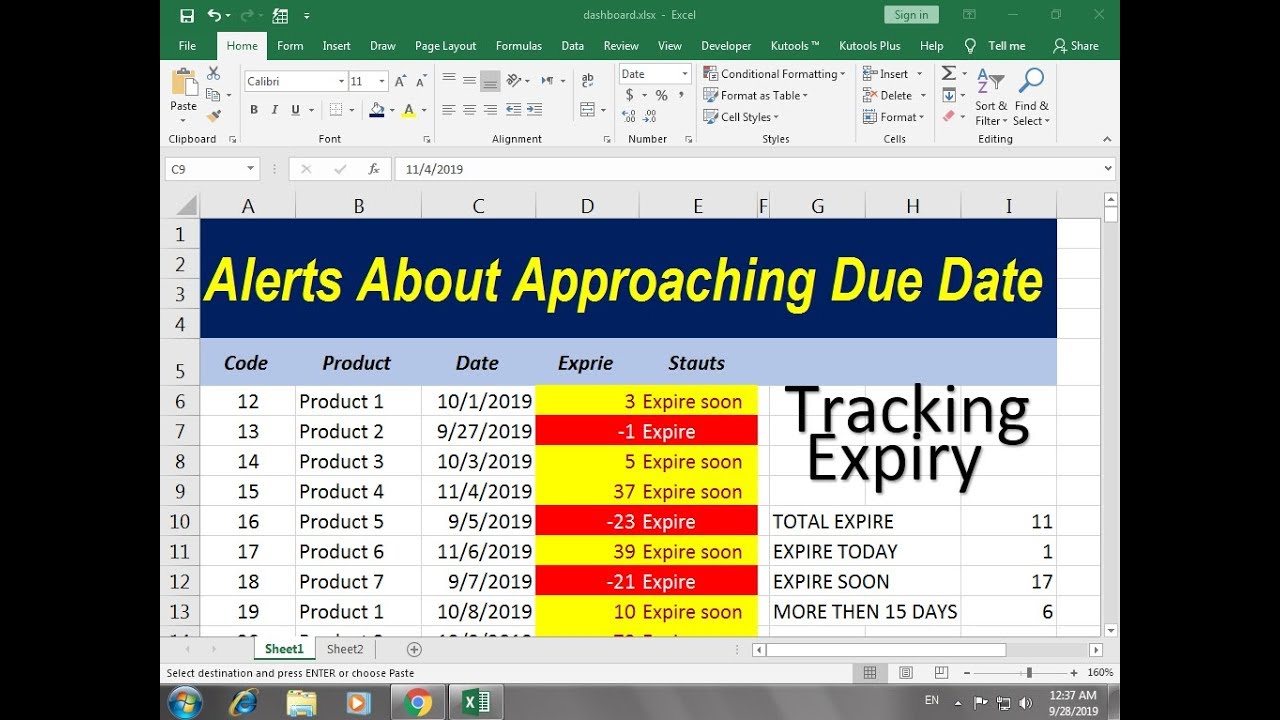Open the Date number format dropdown
Screen dimensions: 1280x720
(685, 74)
